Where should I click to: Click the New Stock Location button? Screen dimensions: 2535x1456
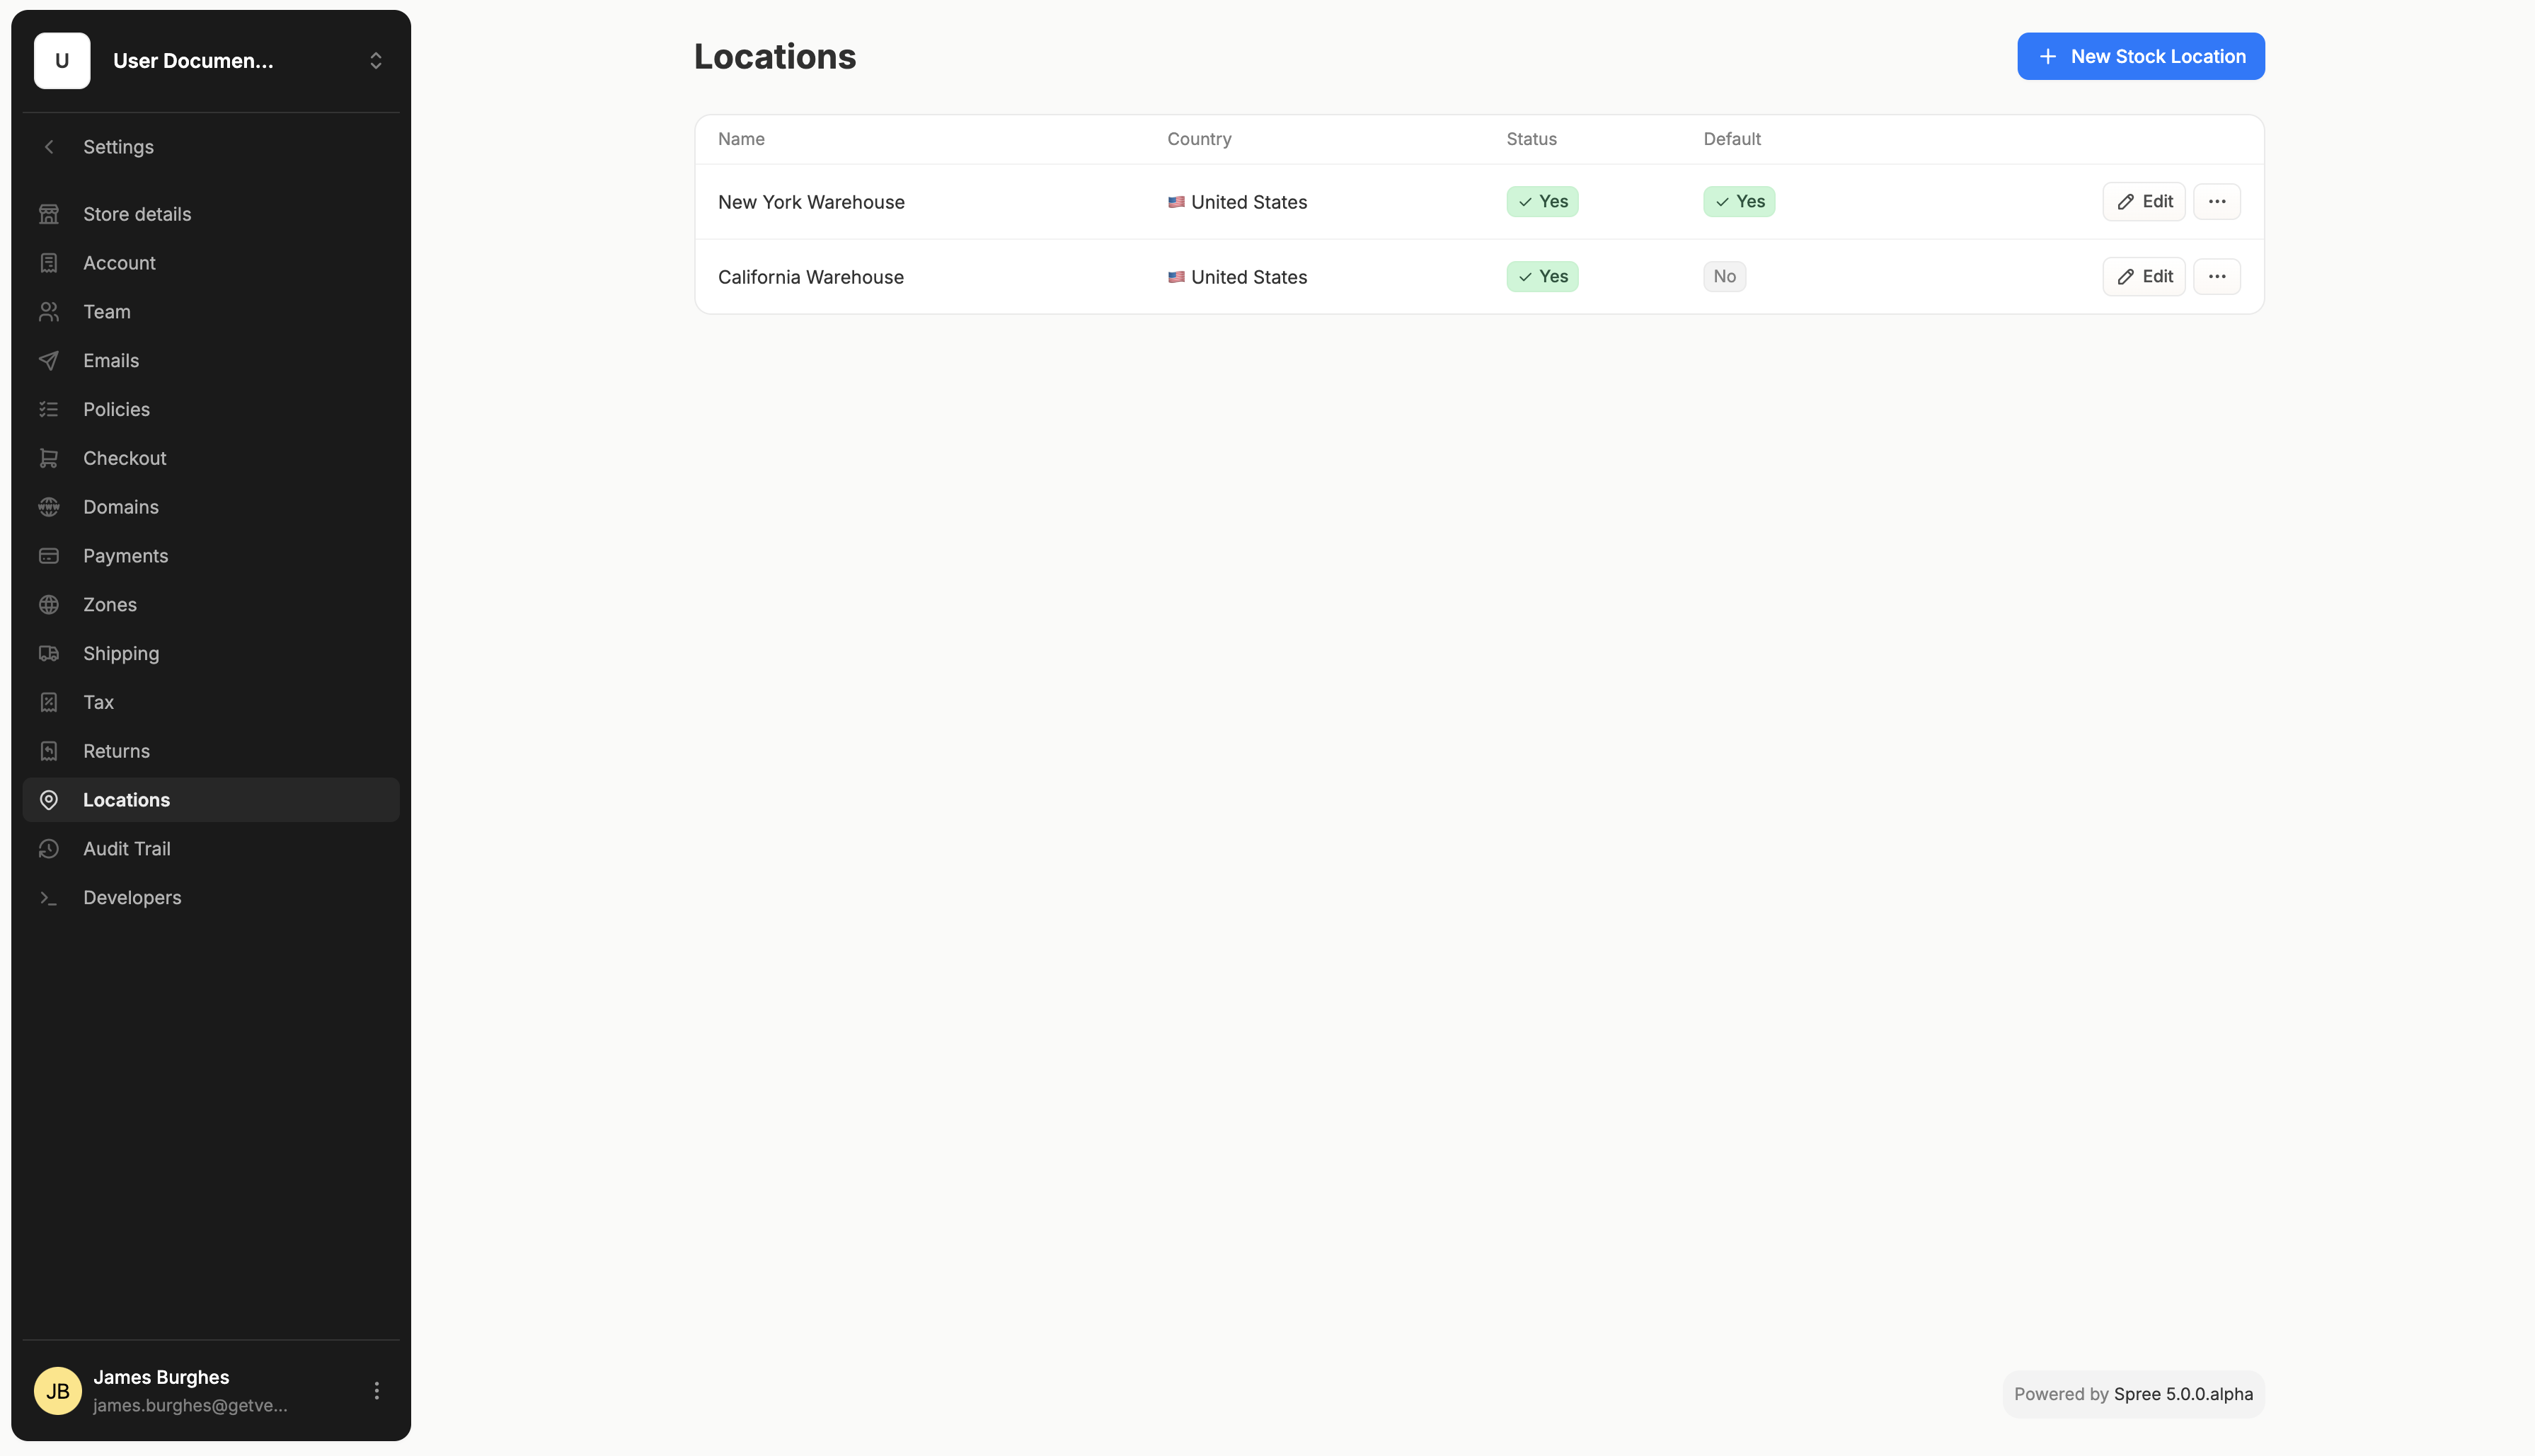click(2140, 57)
